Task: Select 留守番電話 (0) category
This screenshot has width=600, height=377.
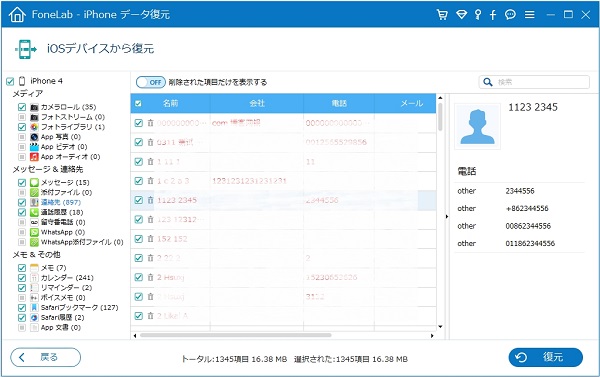Action: coord(63,222)
